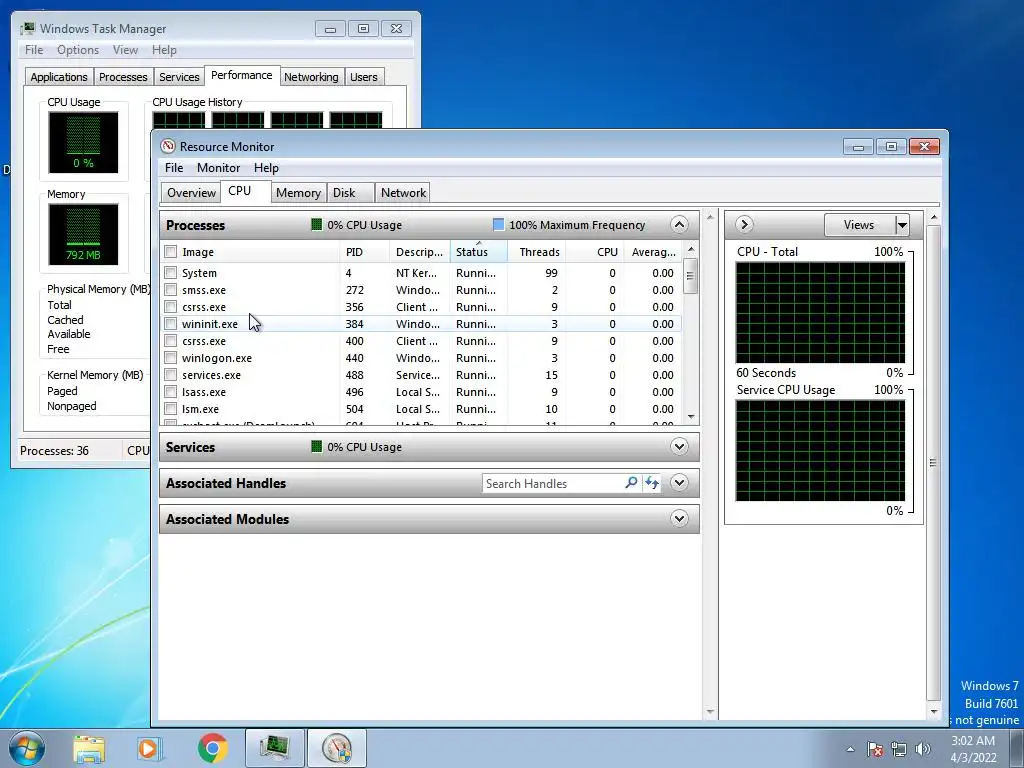Click the blue Maximum Frequency legend square

[x=498, y=225]
